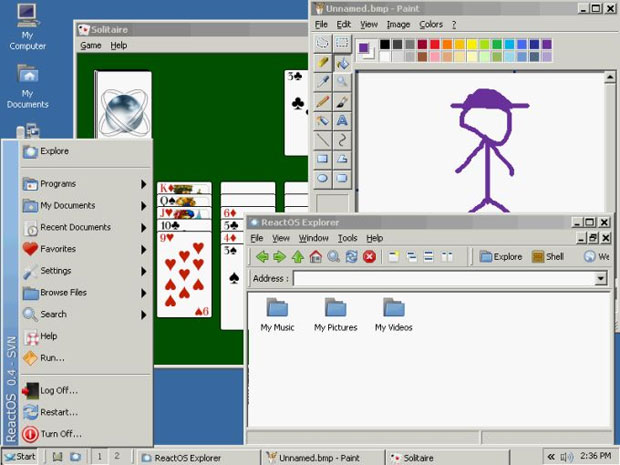Click Run... in the Start menu
Image resolution: width=620 pixels, height=465 pixels.
(x=51, y=357)
